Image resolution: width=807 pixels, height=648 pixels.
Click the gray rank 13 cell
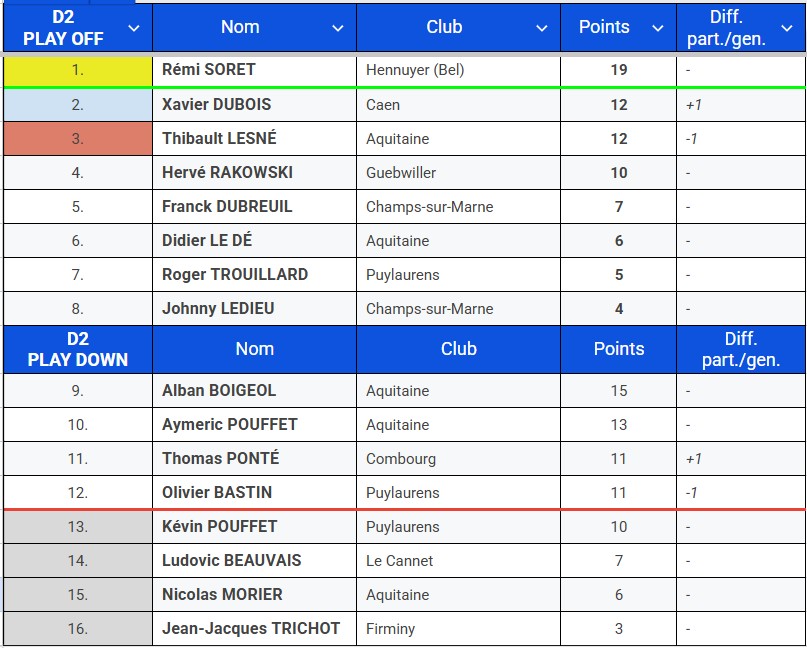[78, 526]
